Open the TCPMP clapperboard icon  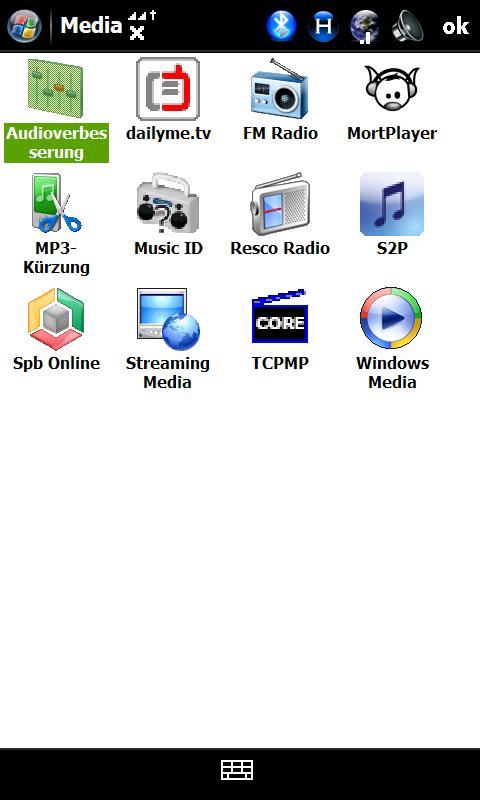(280, 317)
